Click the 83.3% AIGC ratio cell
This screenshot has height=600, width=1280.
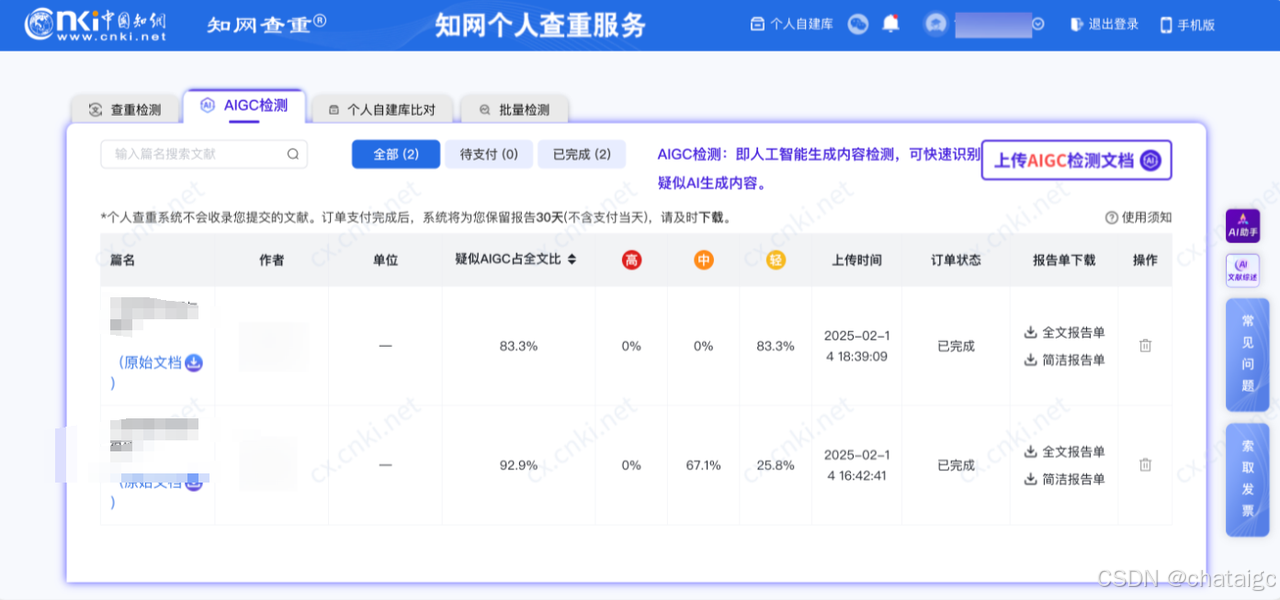518,346
